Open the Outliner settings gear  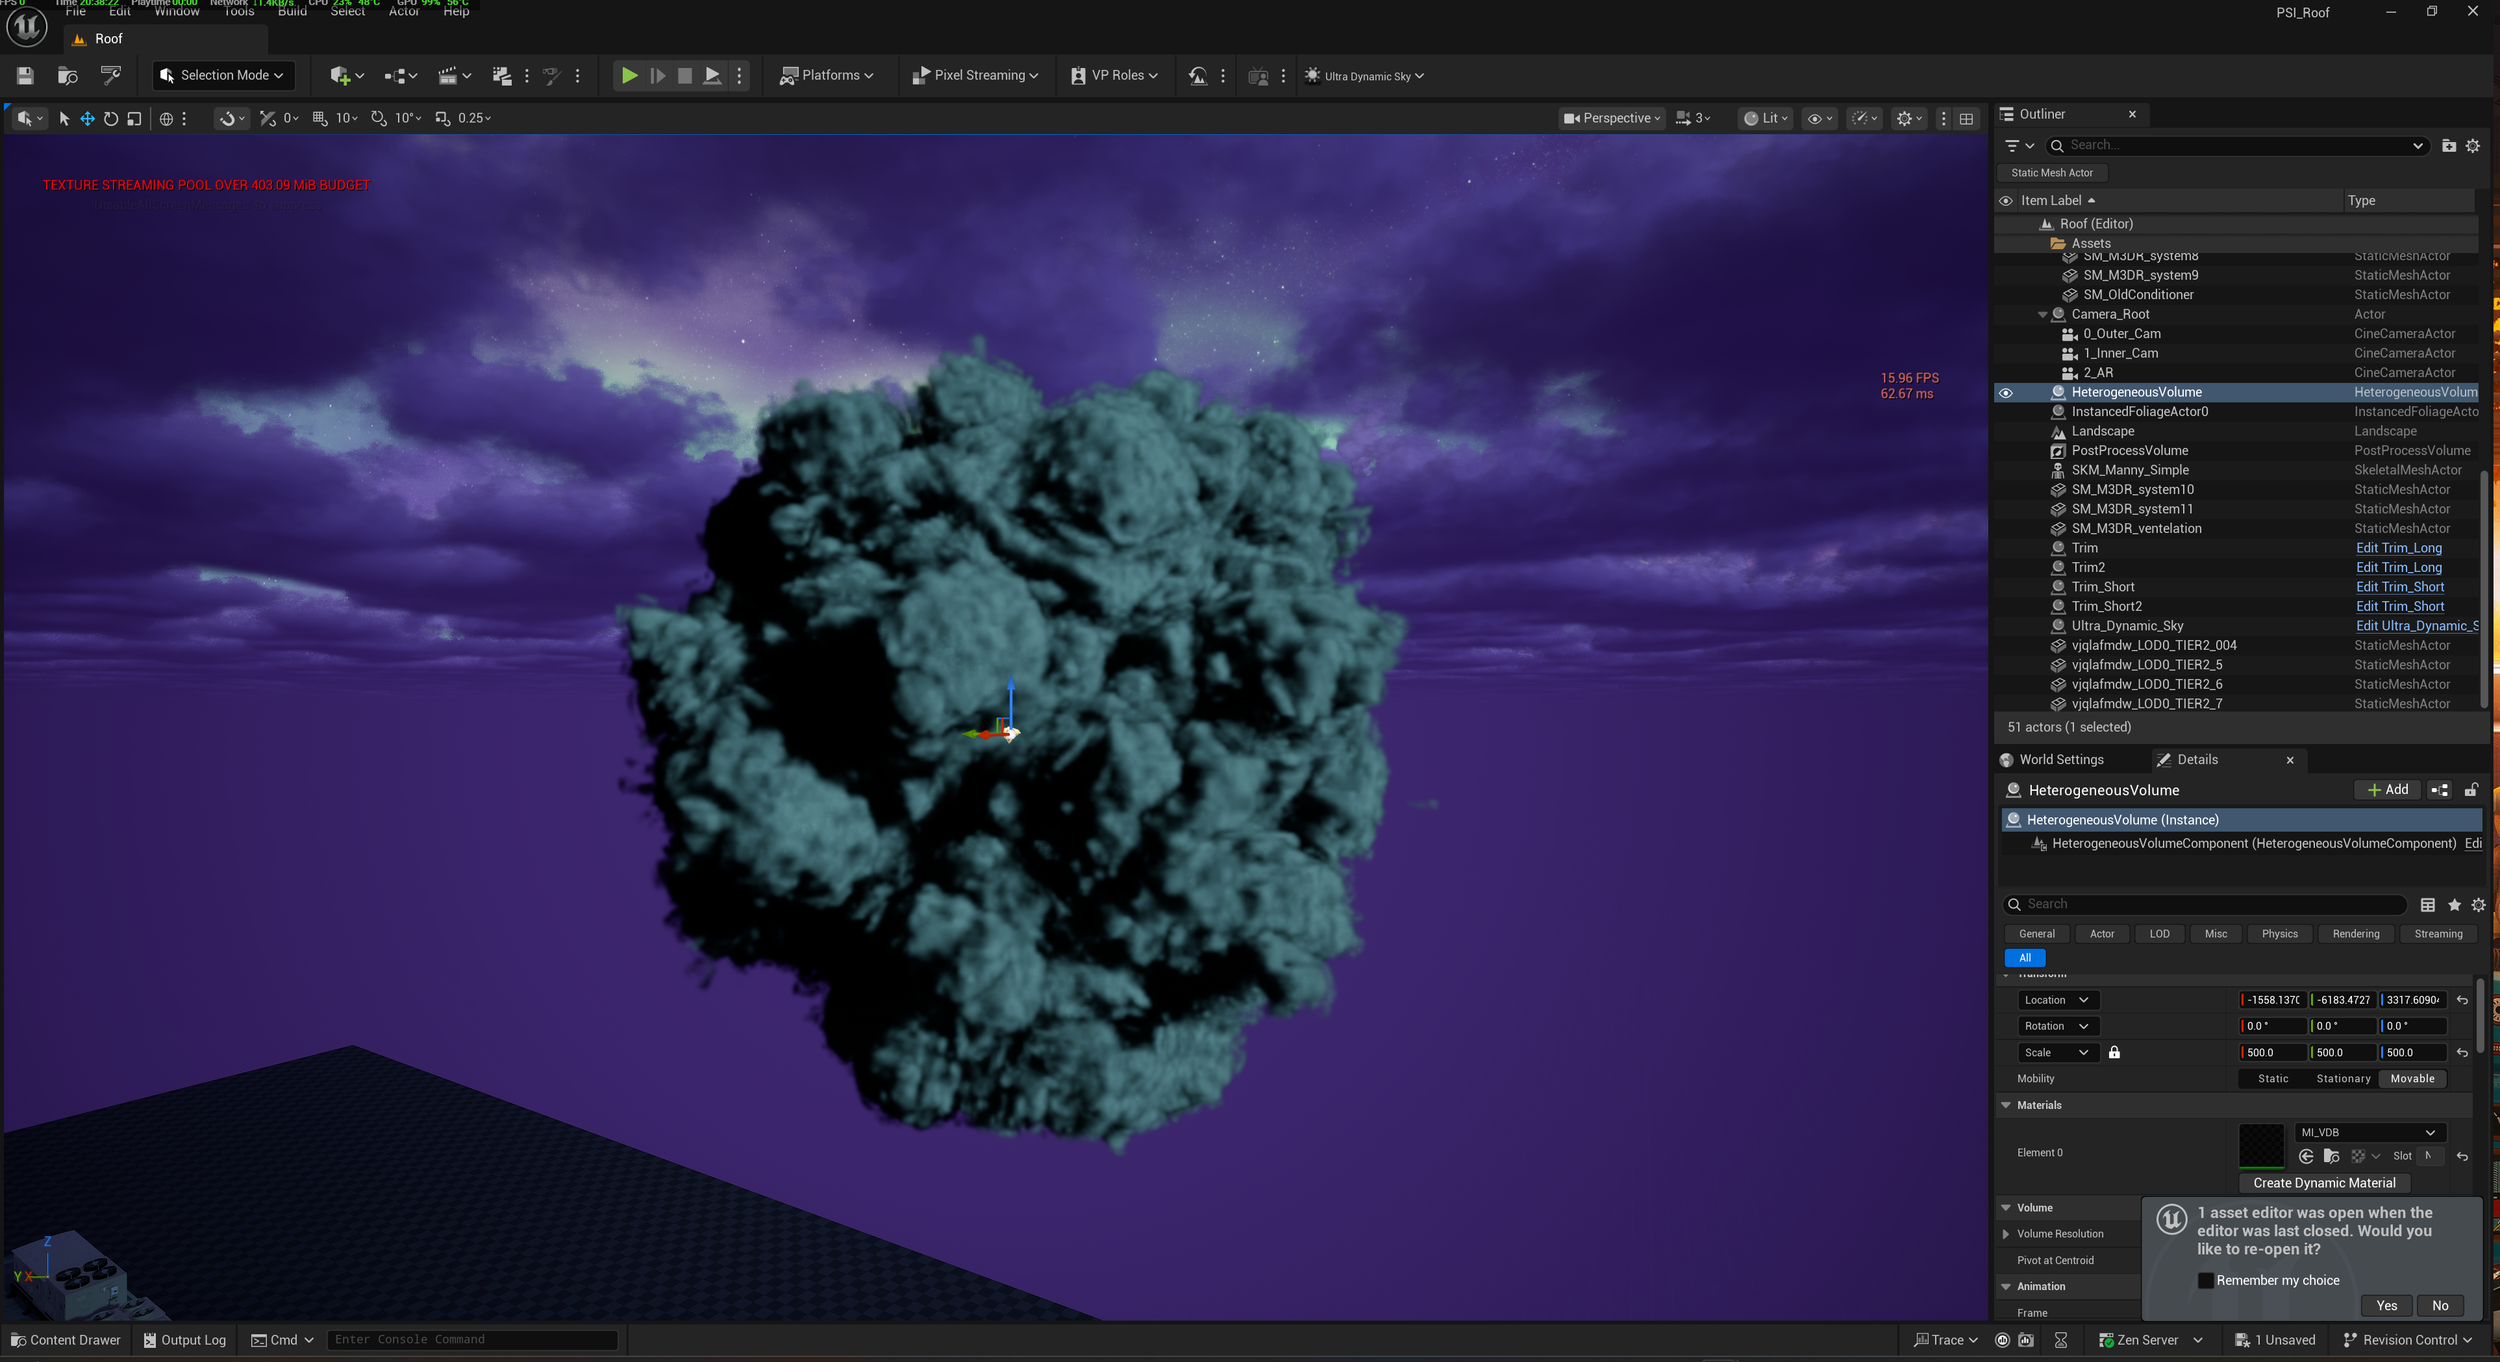point(2473,146)
